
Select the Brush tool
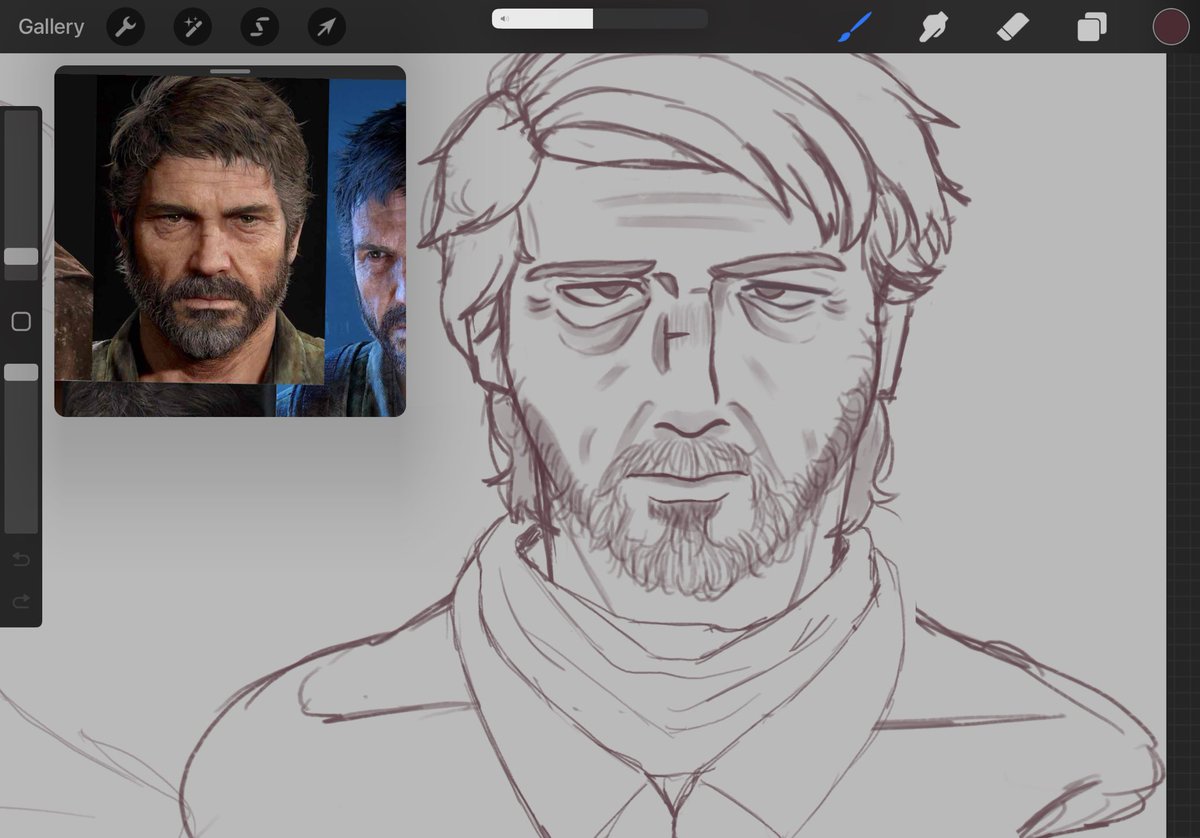coord(855,27)
